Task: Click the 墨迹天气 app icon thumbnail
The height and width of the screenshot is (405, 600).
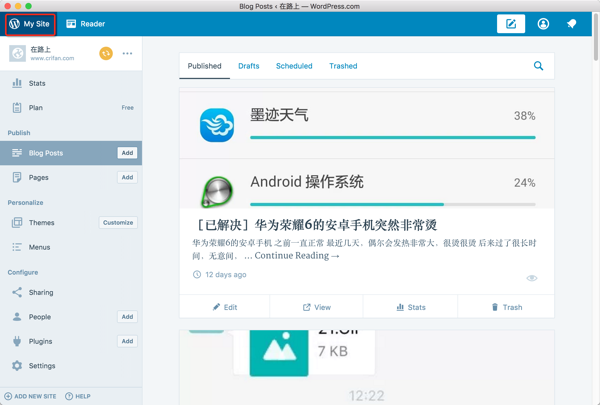Action: click(x=217, y=125)
